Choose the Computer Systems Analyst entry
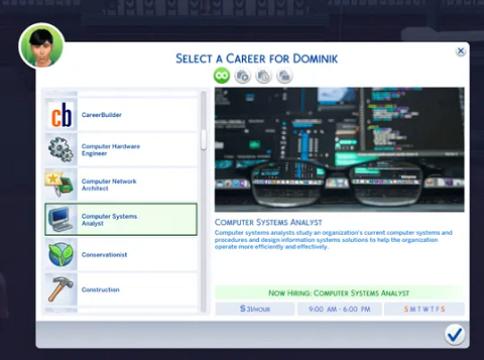This screenshot has height=360, width=484. pyautogui.click(x=121, y=219)
